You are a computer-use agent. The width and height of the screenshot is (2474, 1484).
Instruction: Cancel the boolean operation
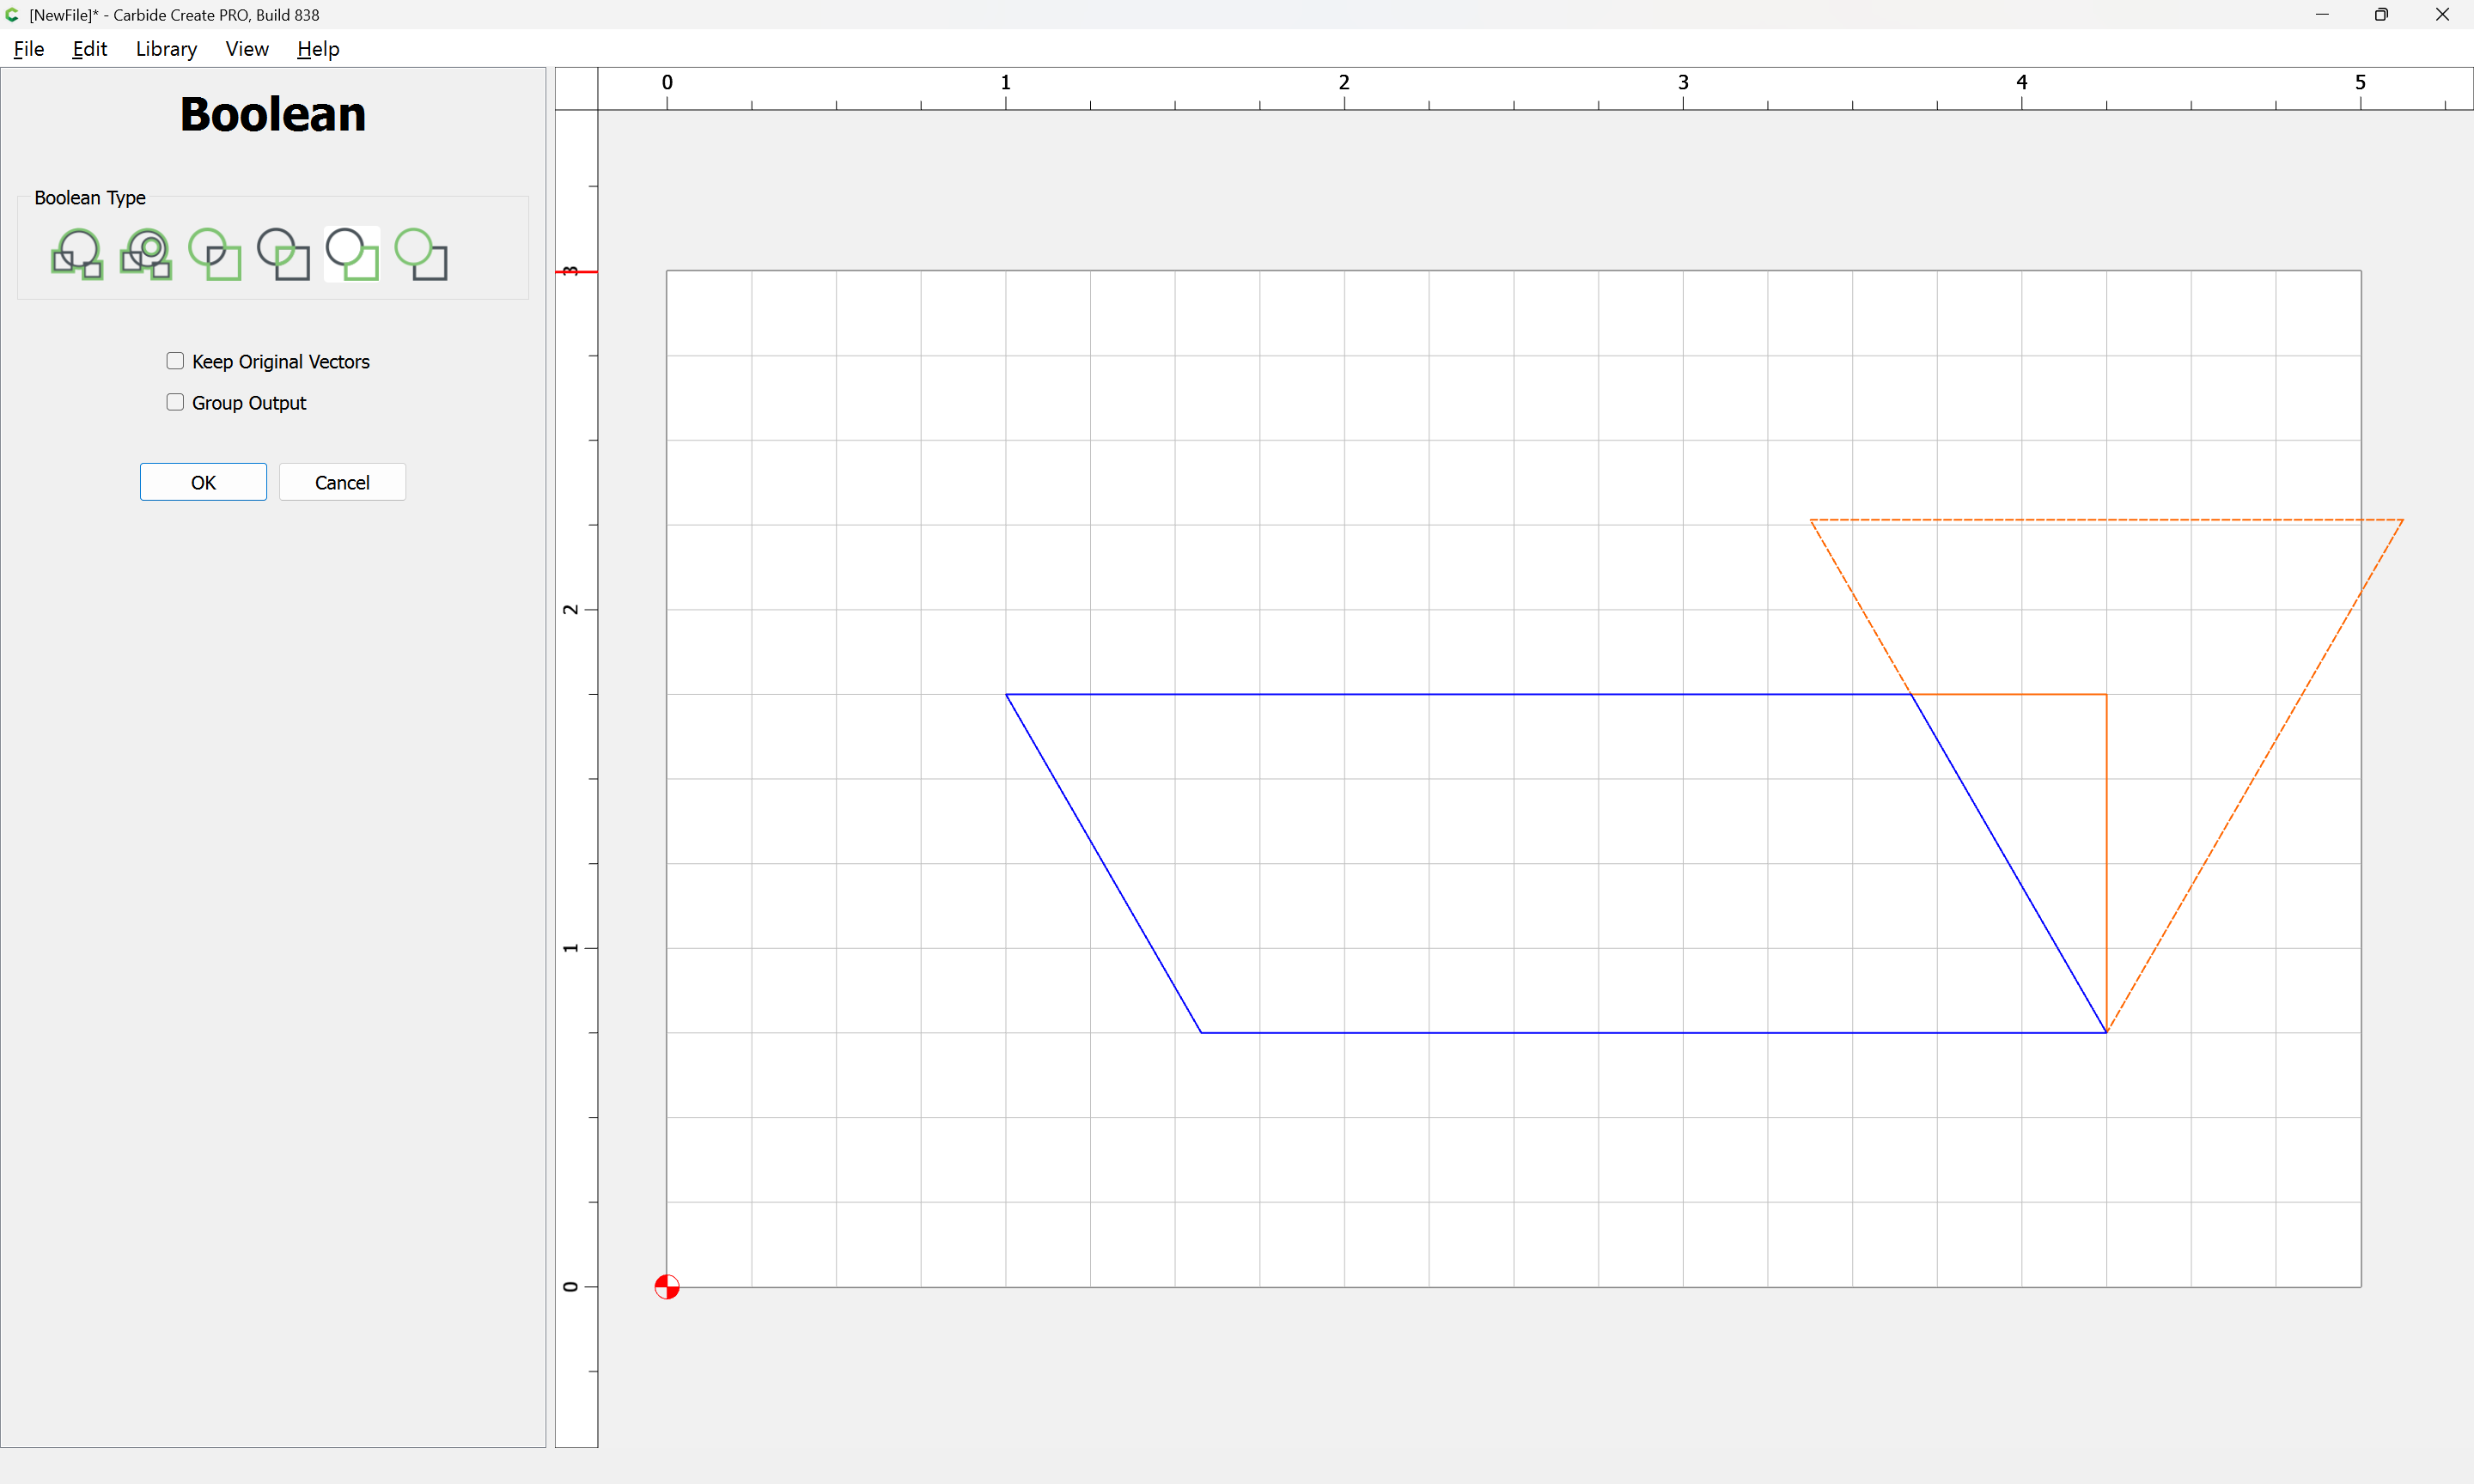[342, 482]
